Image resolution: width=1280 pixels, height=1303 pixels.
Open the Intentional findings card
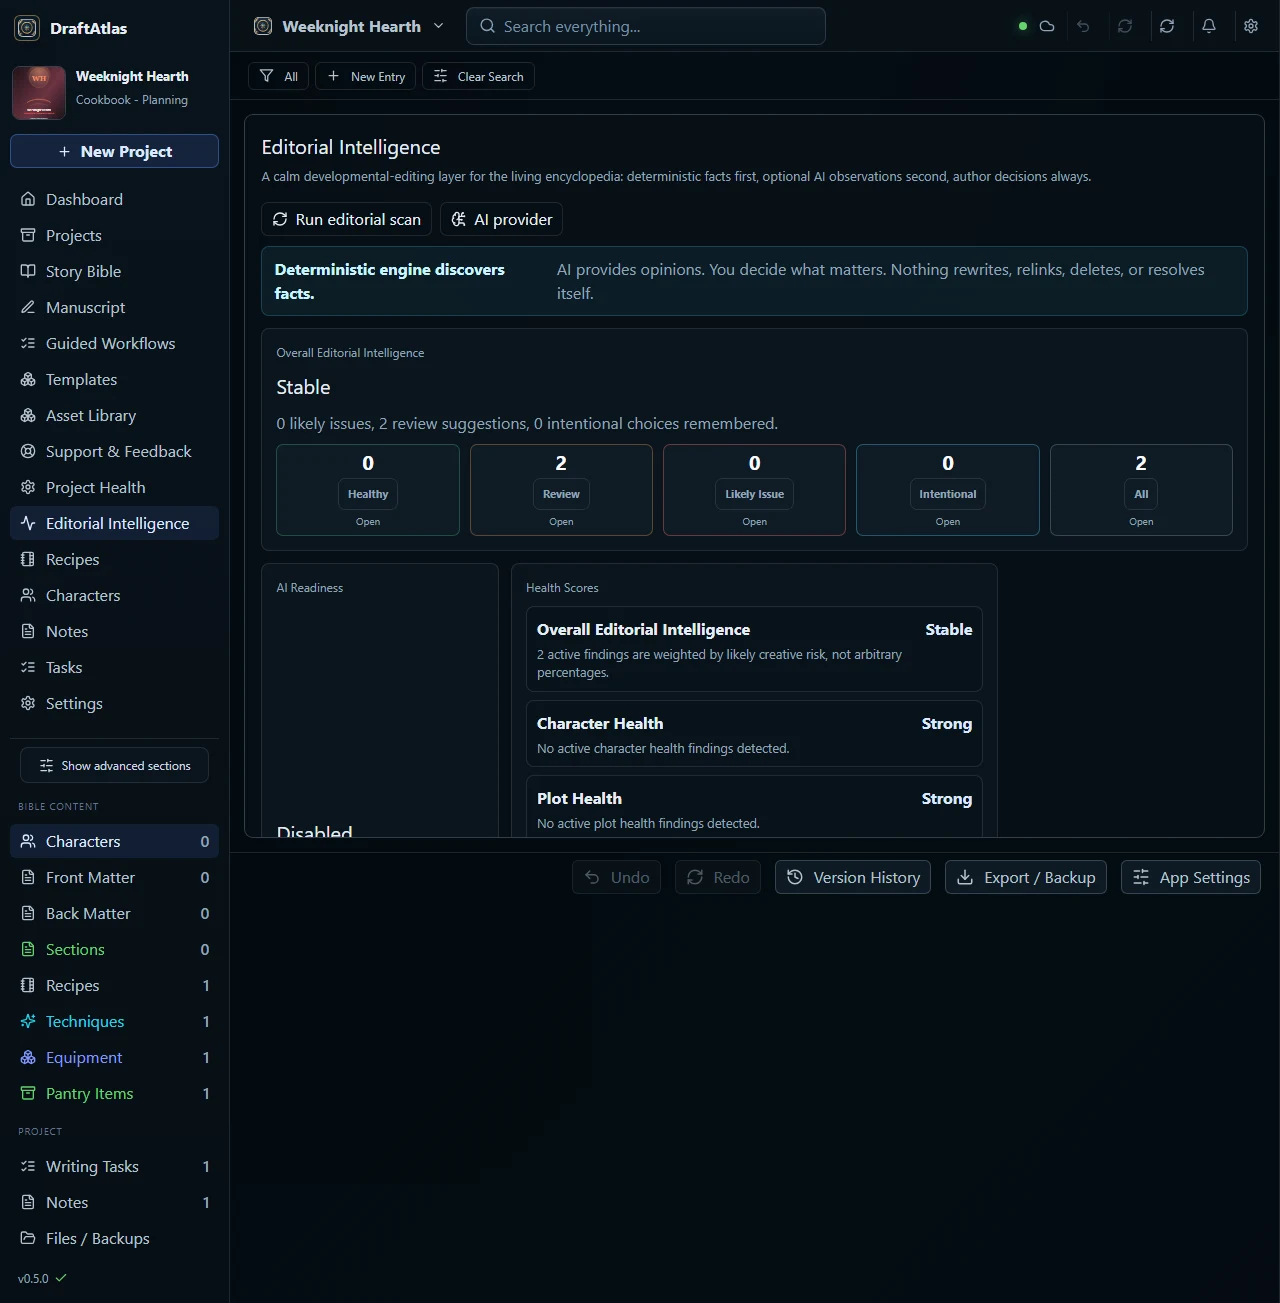click(948, 490)
